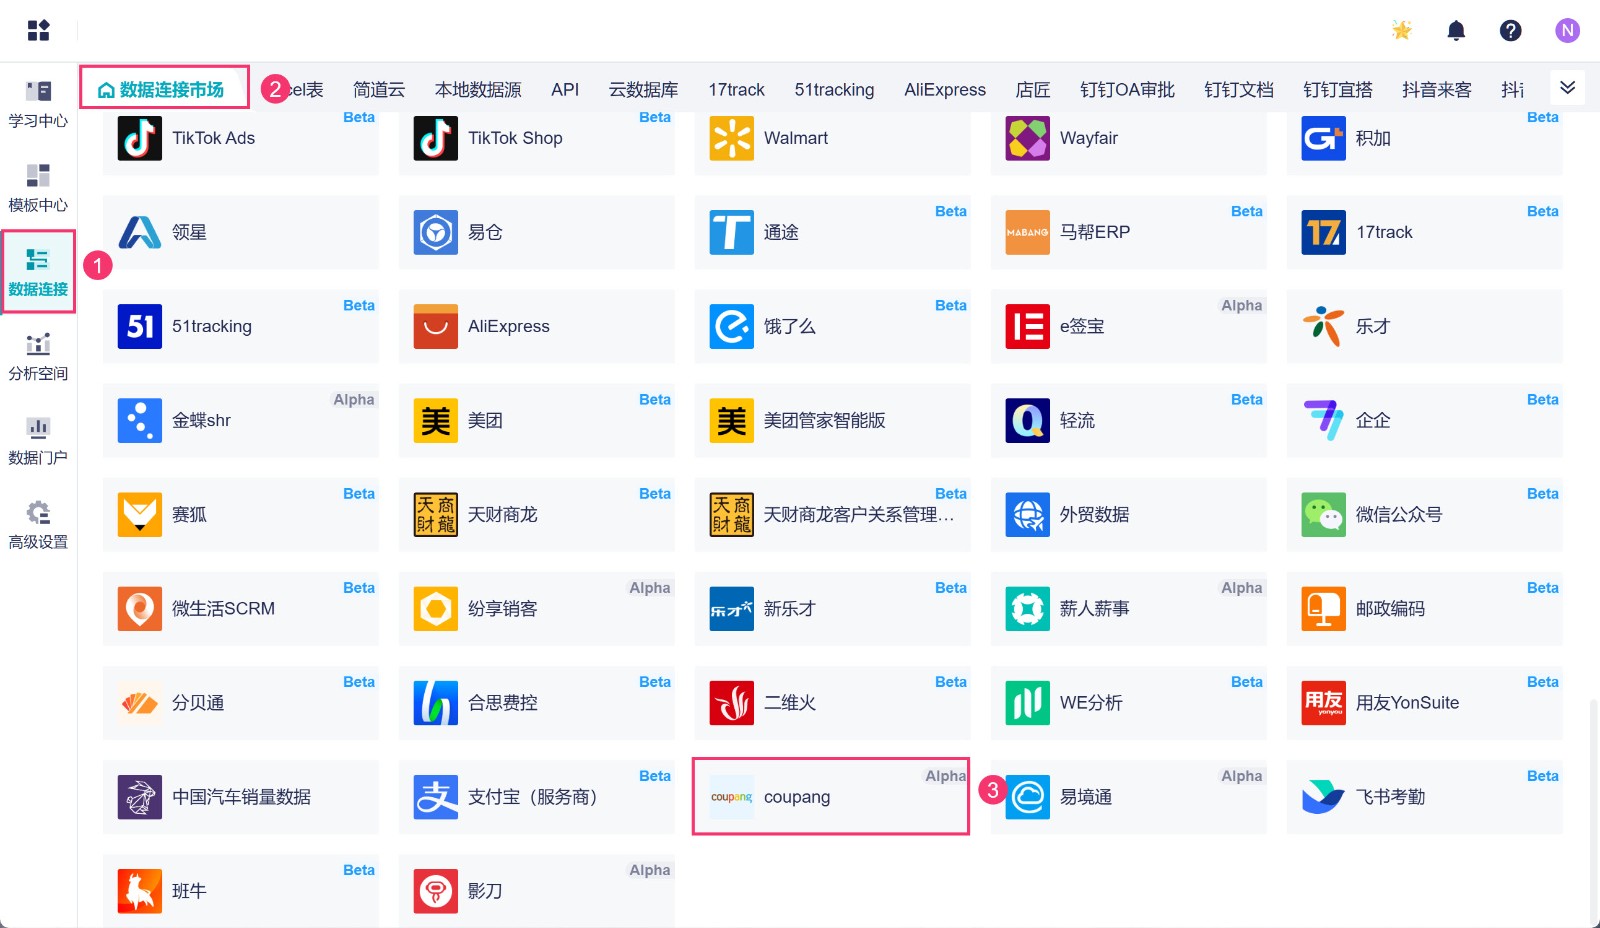Image resolution: width=1600 pixels, height=928 pixels.
Task: Open the 数据连接市场 tab
Action: pyautogui.click(x=163, y=90)
